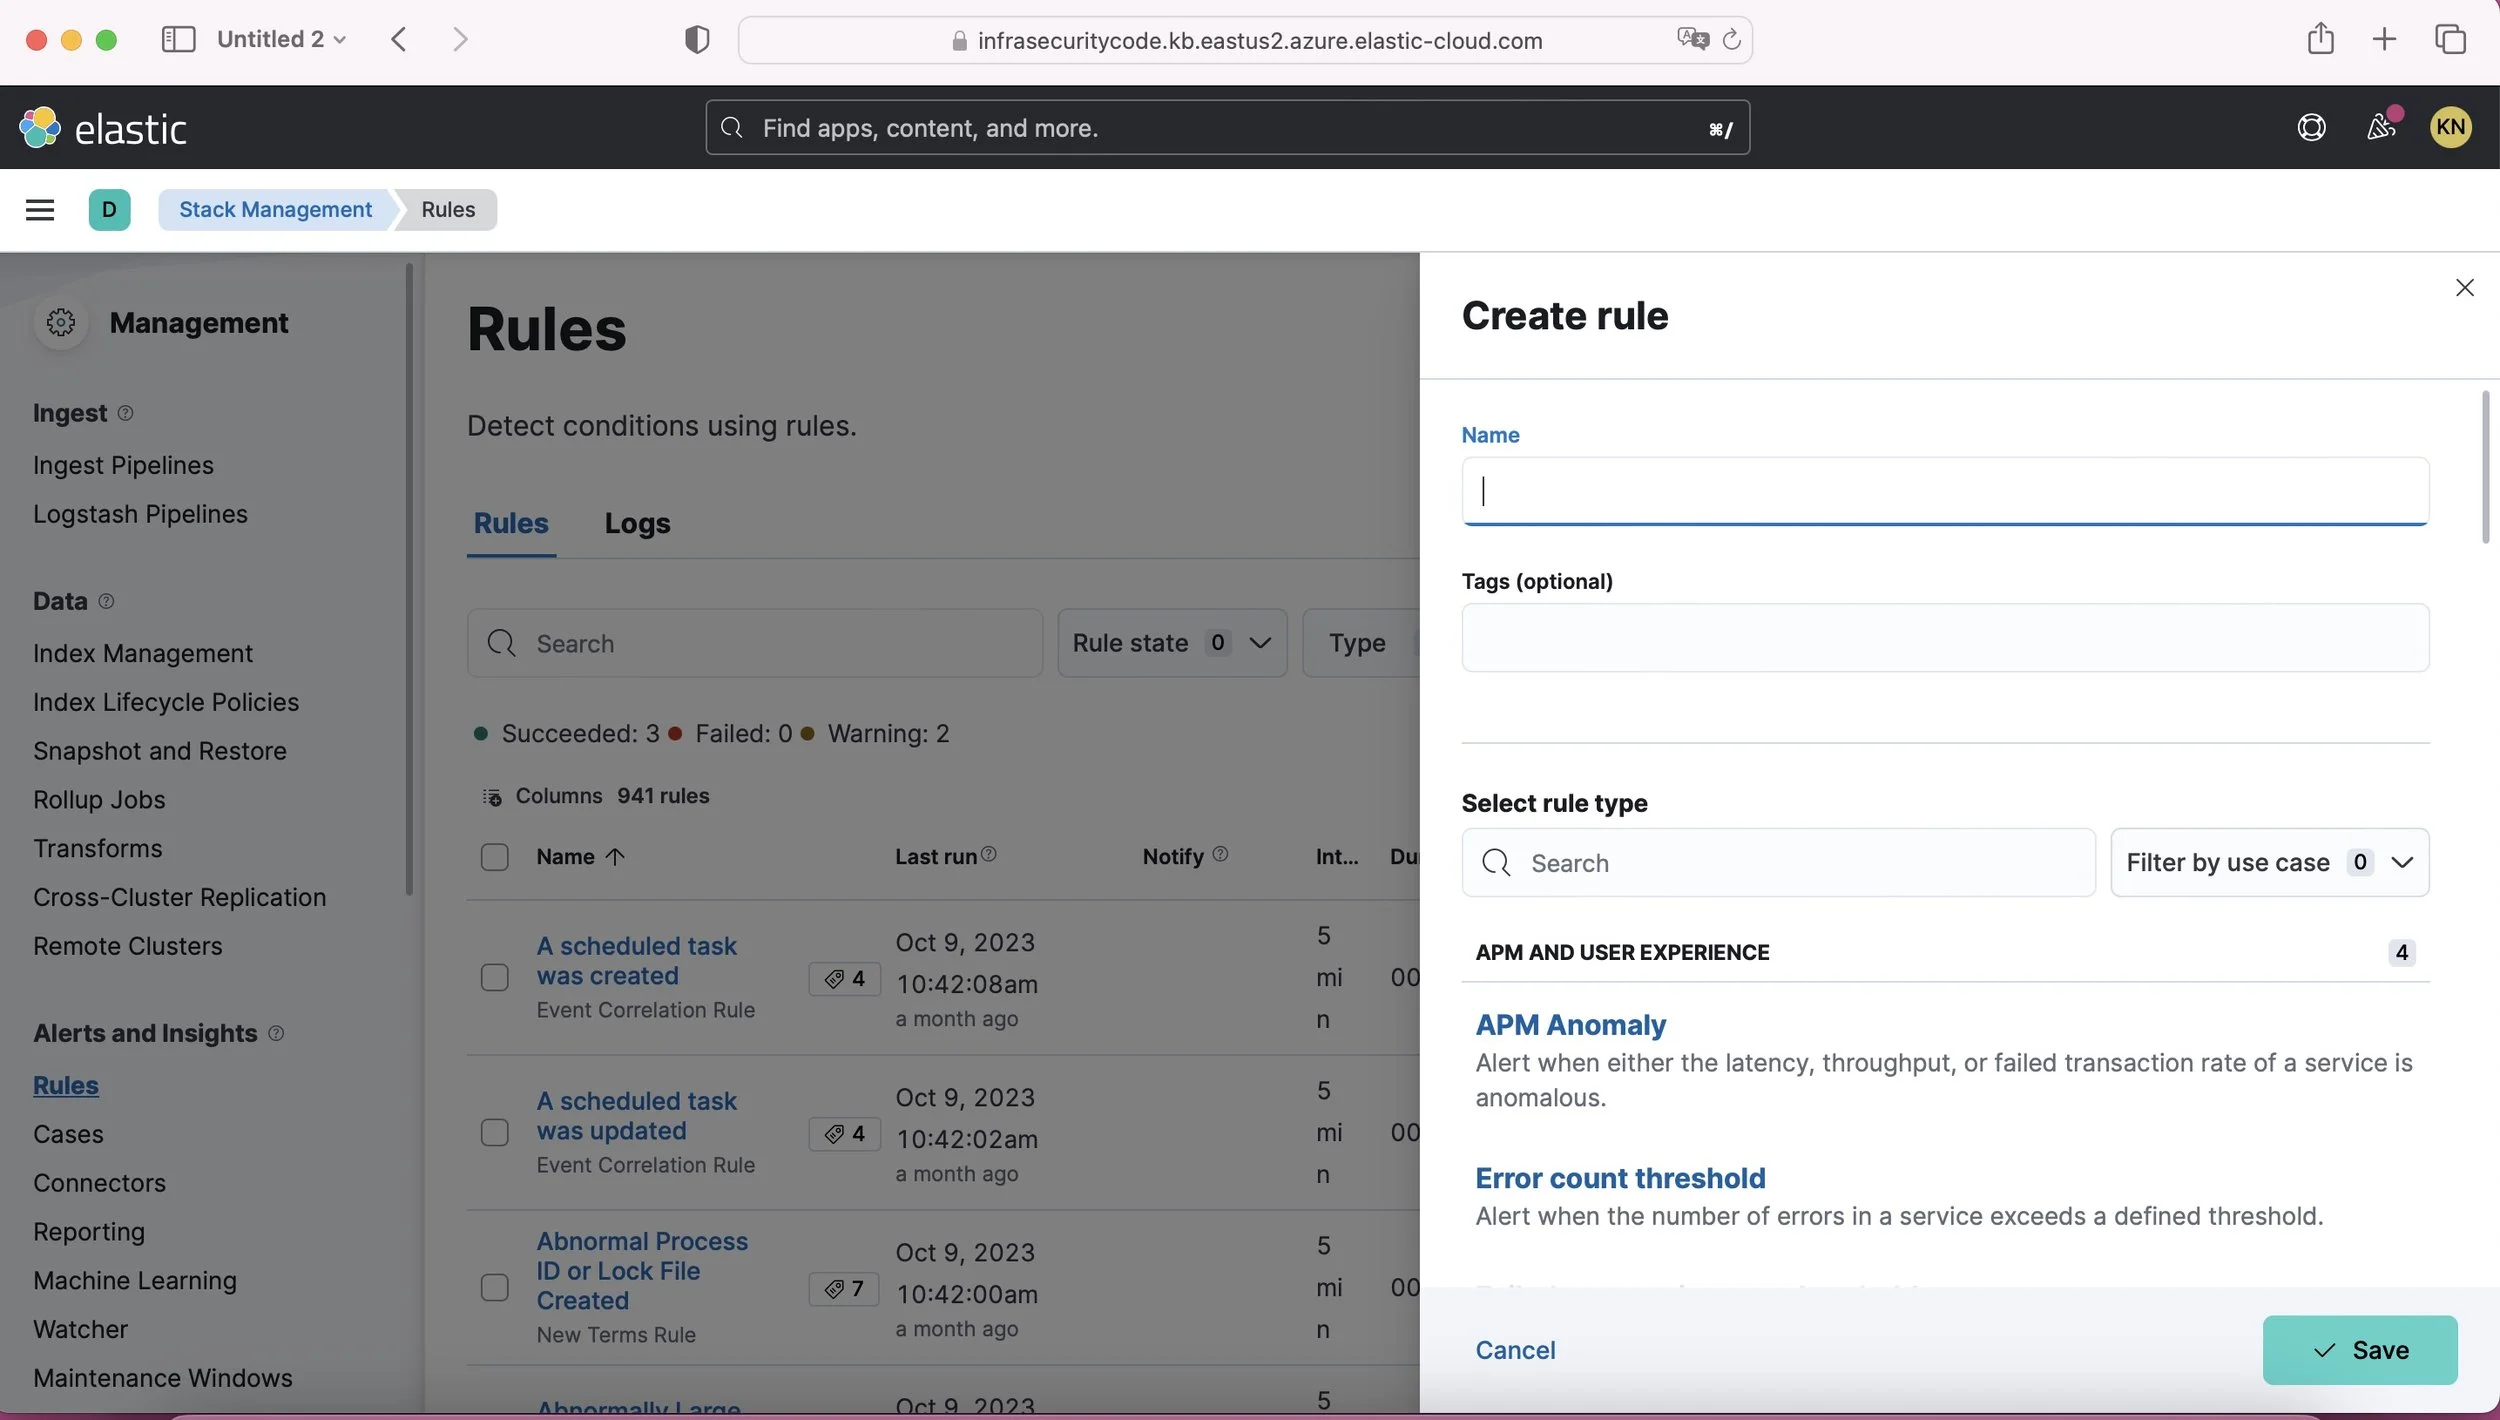
Task: Click the D space avatar icon
Action: [x=110, y=209]
